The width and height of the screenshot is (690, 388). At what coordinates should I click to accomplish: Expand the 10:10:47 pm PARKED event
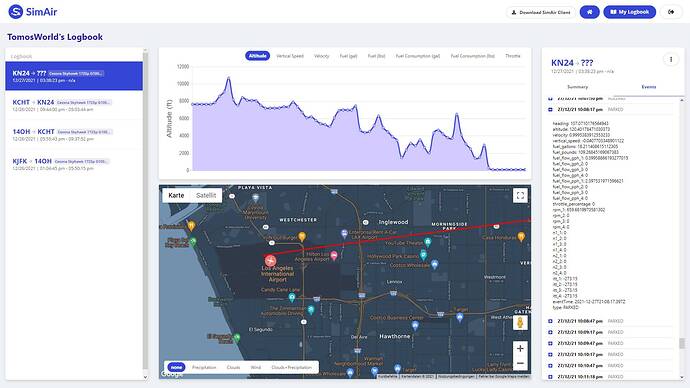tap(550, 366)
